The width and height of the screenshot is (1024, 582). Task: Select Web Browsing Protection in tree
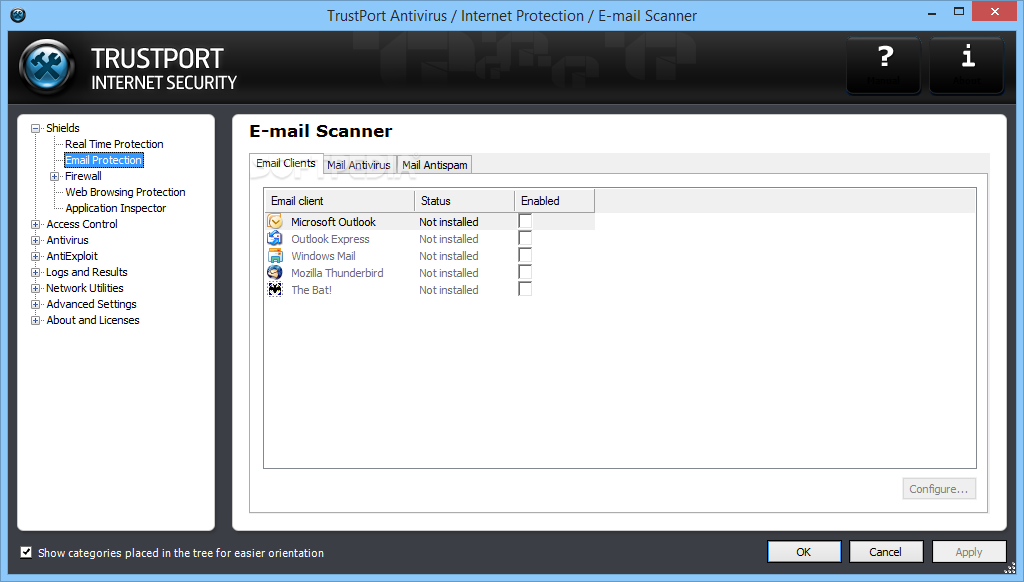(x=125, y=192)
